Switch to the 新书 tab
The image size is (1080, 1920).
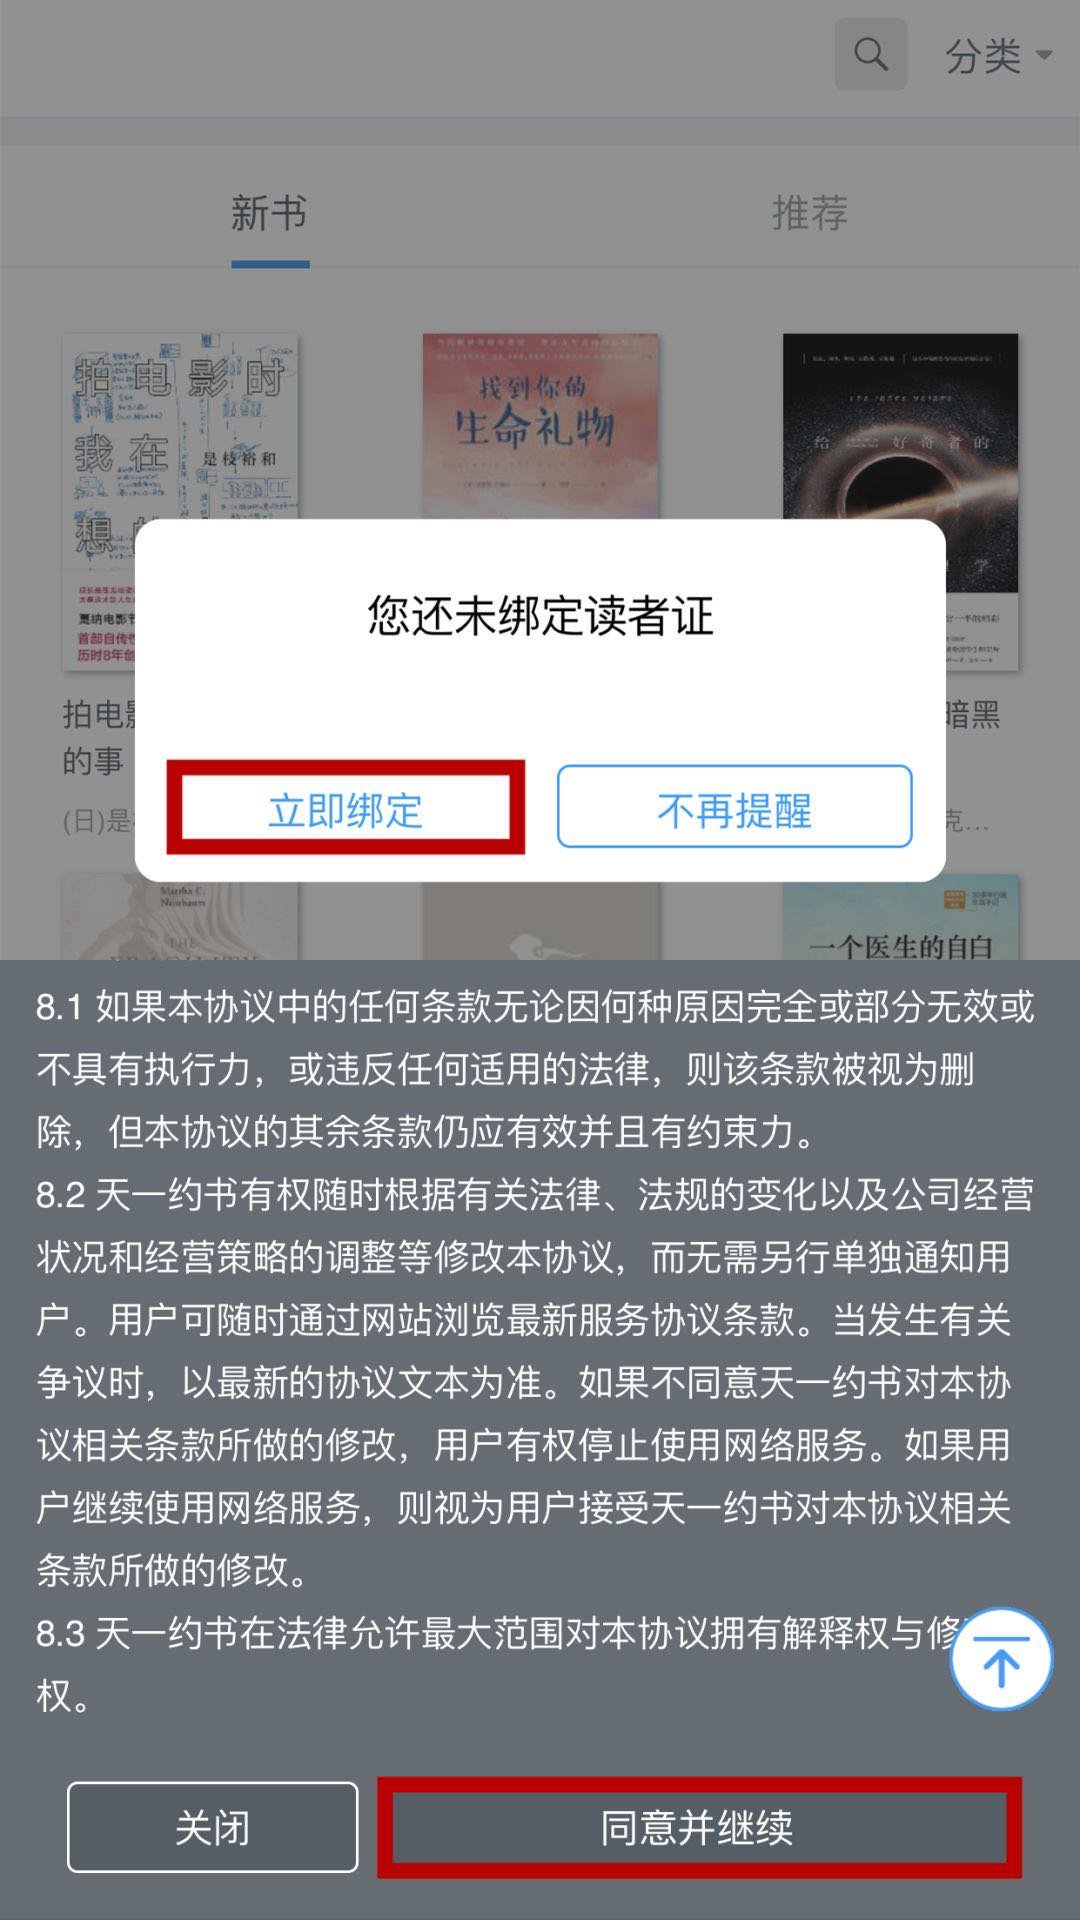(x=269, y=213)
